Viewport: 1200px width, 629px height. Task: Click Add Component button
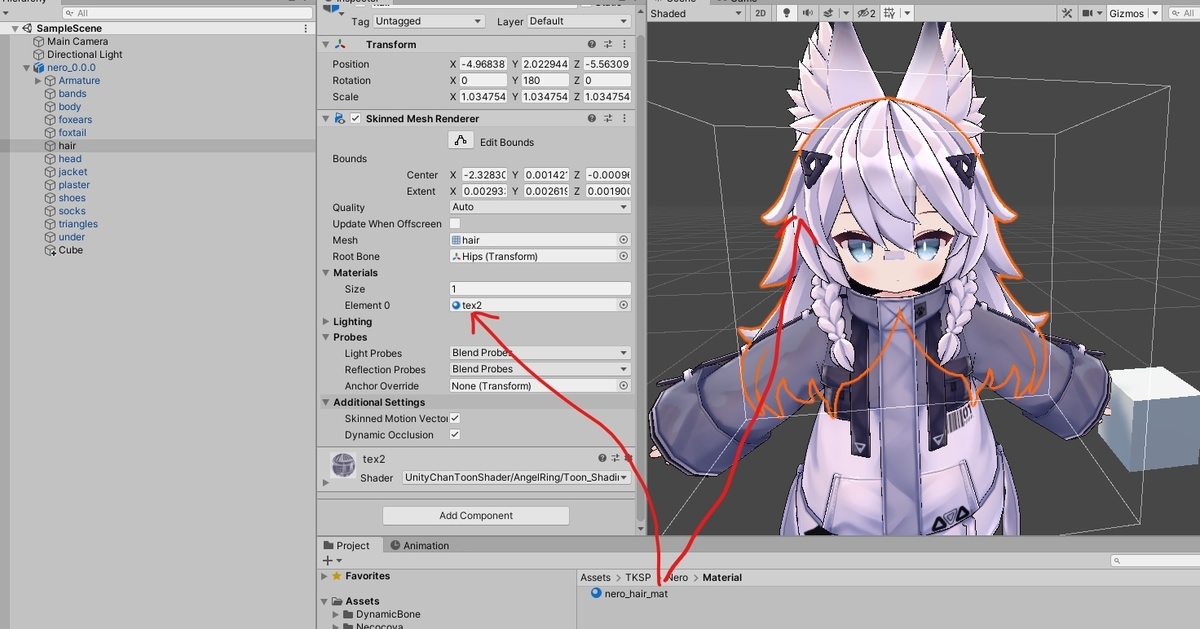click(x=476, y=516)
